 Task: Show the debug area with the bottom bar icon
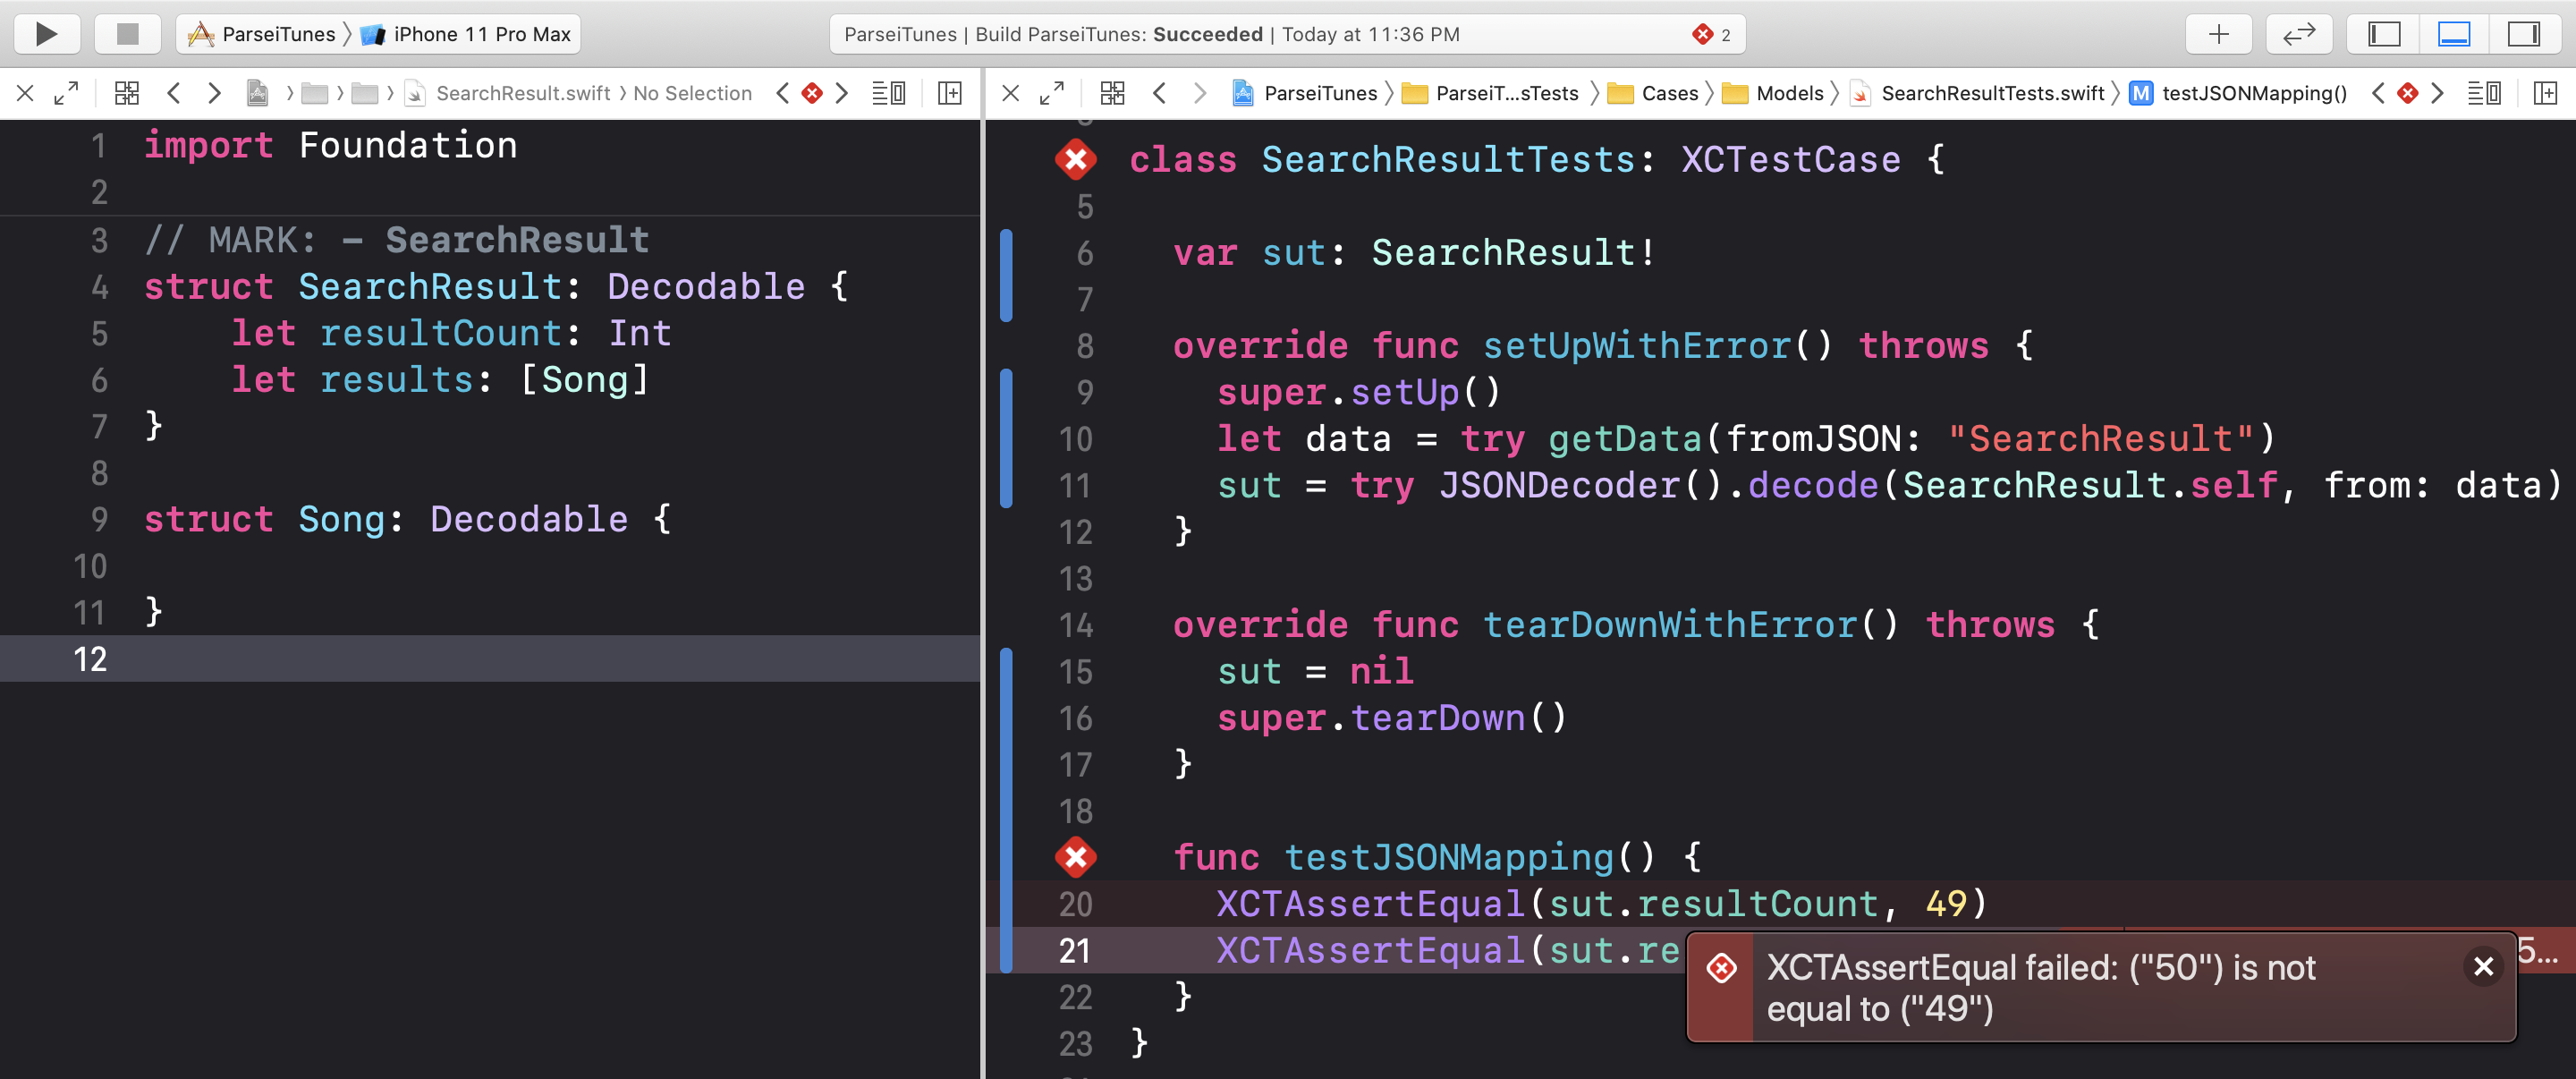tap(2455, 33)
